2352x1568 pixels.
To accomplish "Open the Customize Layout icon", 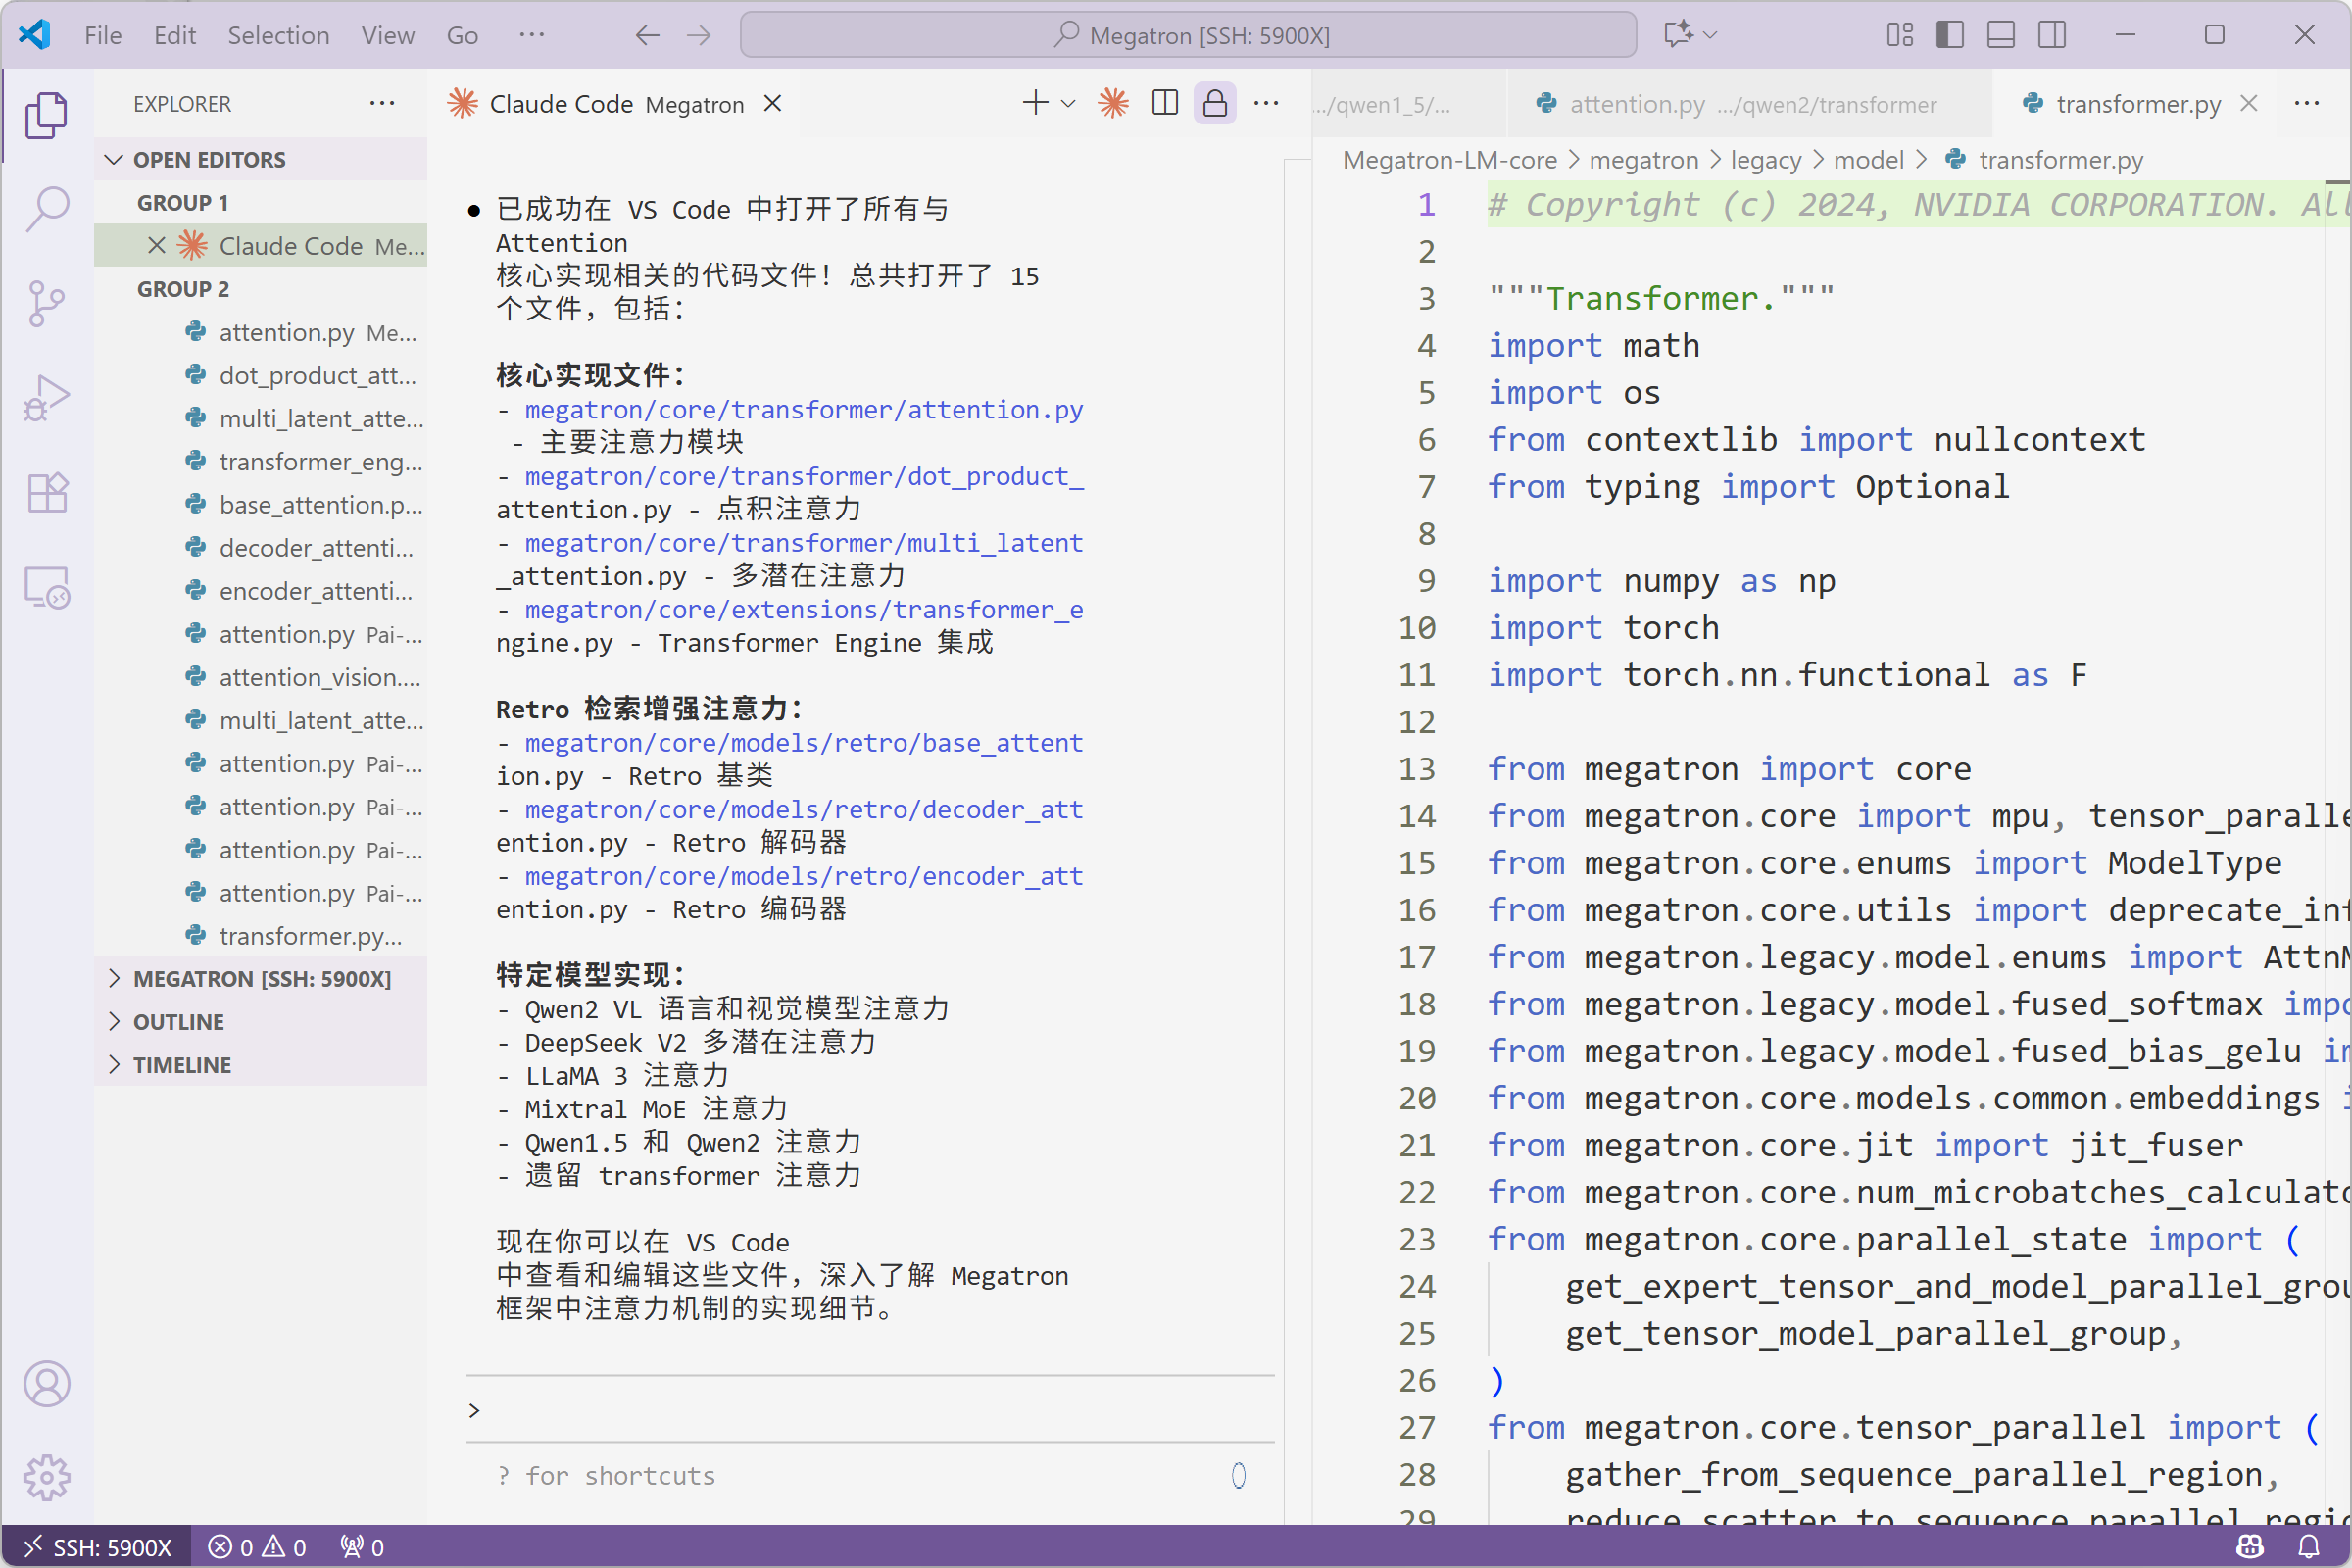I will pos(1900,35).
